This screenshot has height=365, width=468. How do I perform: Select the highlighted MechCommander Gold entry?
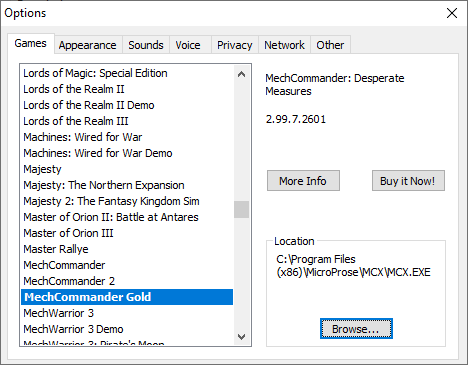[127, 297]
